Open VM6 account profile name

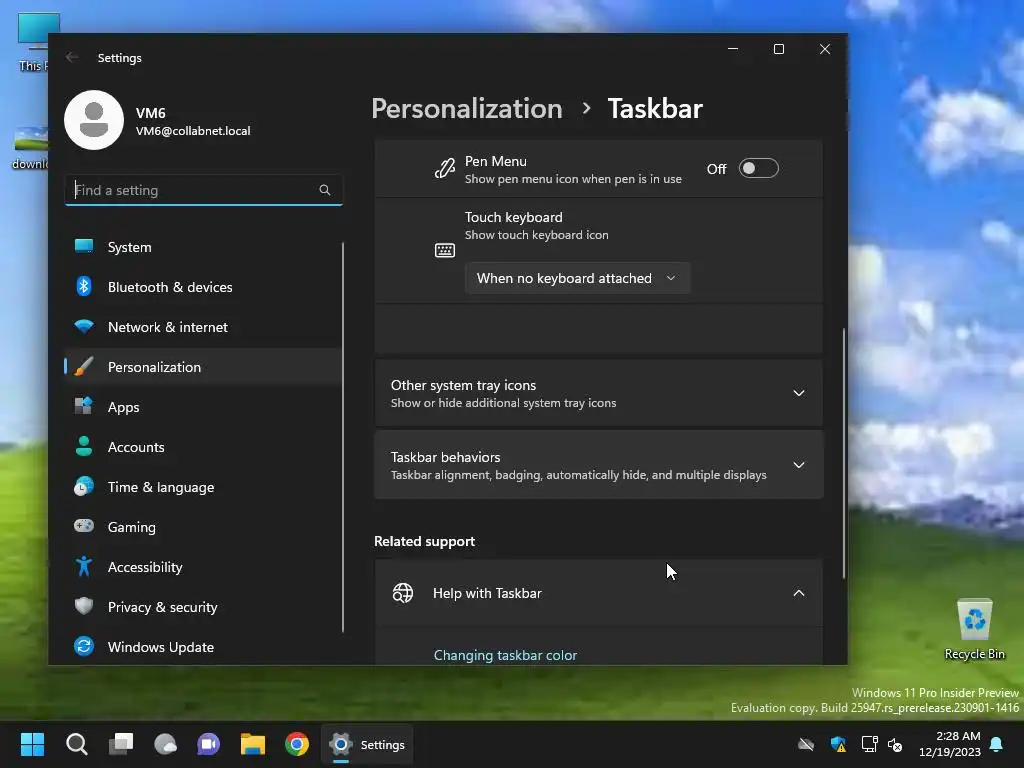point(151,113)
